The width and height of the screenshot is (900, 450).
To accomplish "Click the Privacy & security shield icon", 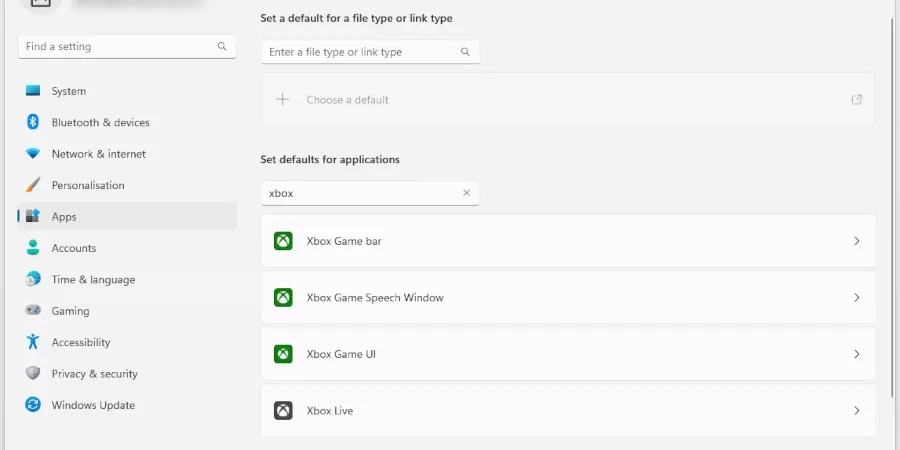I will [x=33, y=374].
